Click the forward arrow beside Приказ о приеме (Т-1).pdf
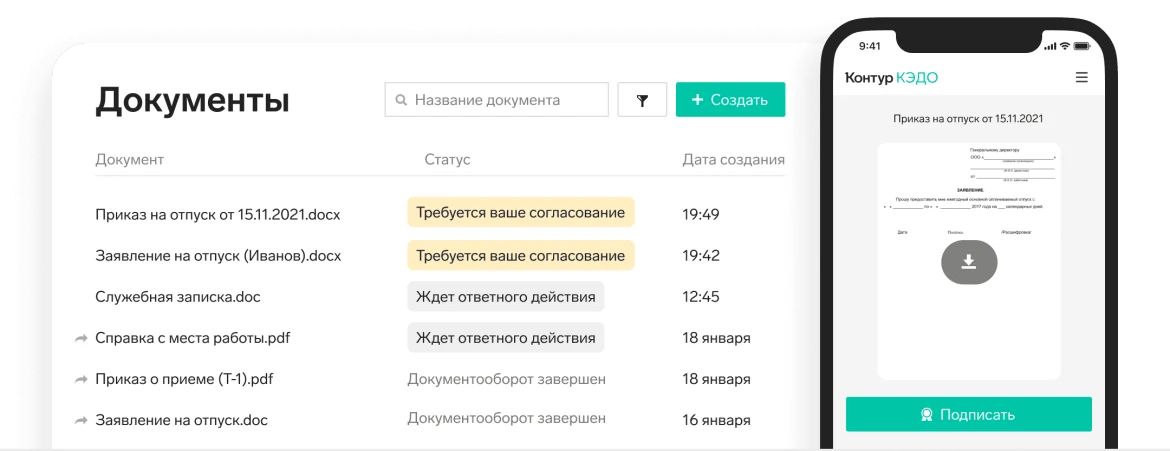The image size is (1170, 451). [x=81, y=379]
